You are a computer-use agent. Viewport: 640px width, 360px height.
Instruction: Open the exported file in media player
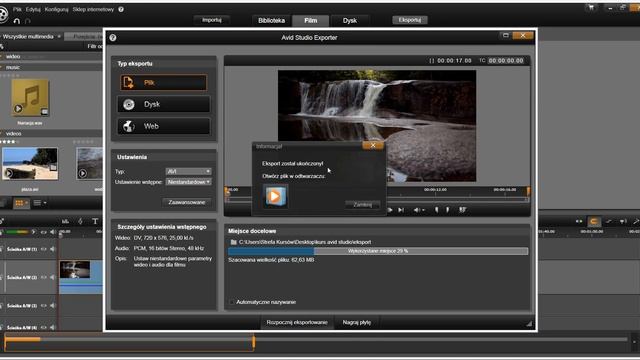click(x=275, y=196)
